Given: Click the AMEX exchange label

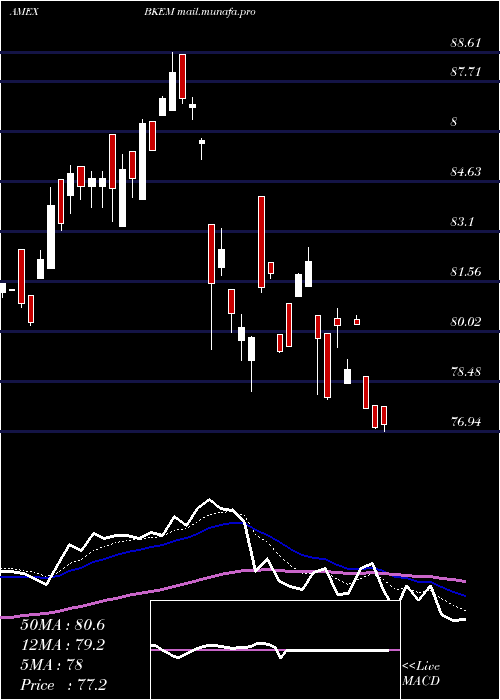Looking at the screenshot, I should pyautogui.click(x=23, y=12).
